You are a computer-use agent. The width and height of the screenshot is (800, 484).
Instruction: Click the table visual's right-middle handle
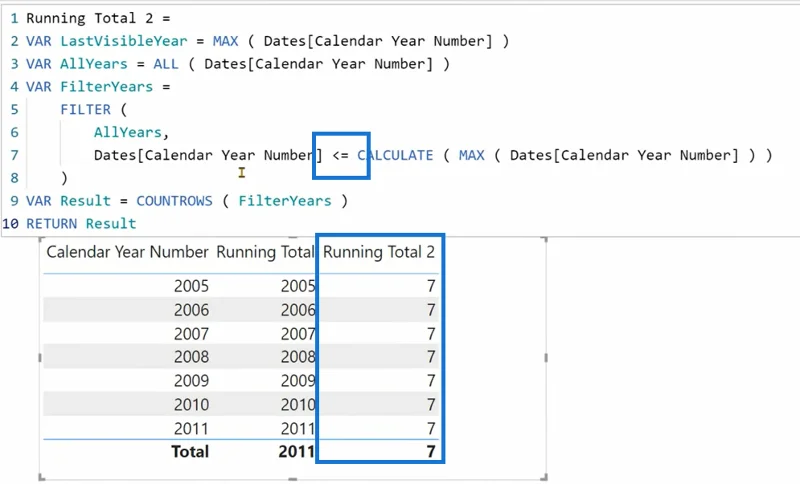click(546, 358)
